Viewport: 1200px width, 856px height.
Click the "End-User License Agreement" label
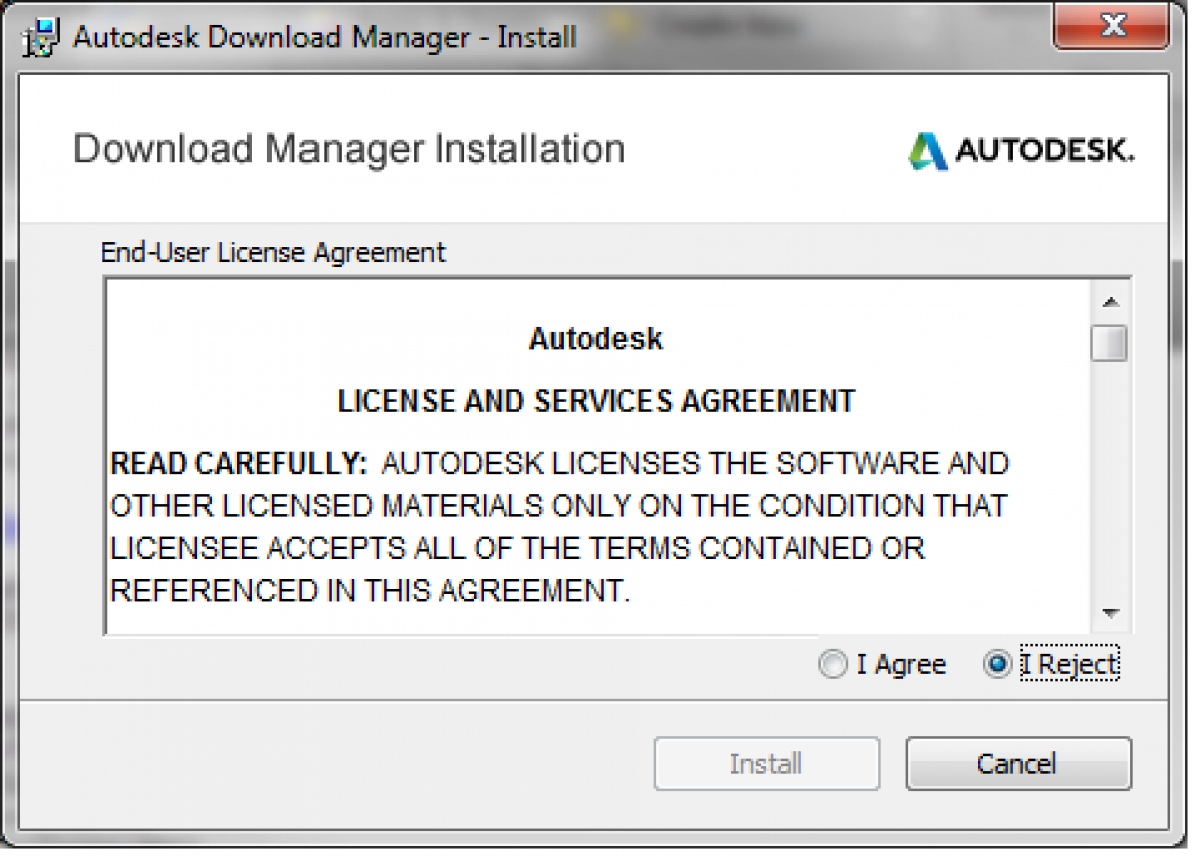click(x=273, y=252)
